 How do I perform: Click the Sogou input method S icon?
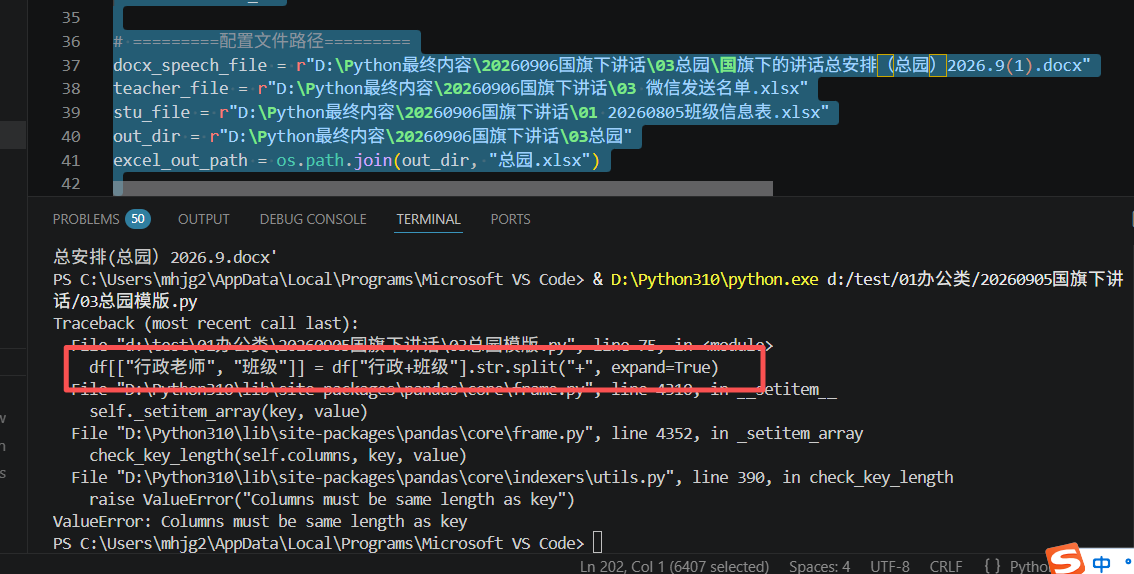coord(1067,560)
